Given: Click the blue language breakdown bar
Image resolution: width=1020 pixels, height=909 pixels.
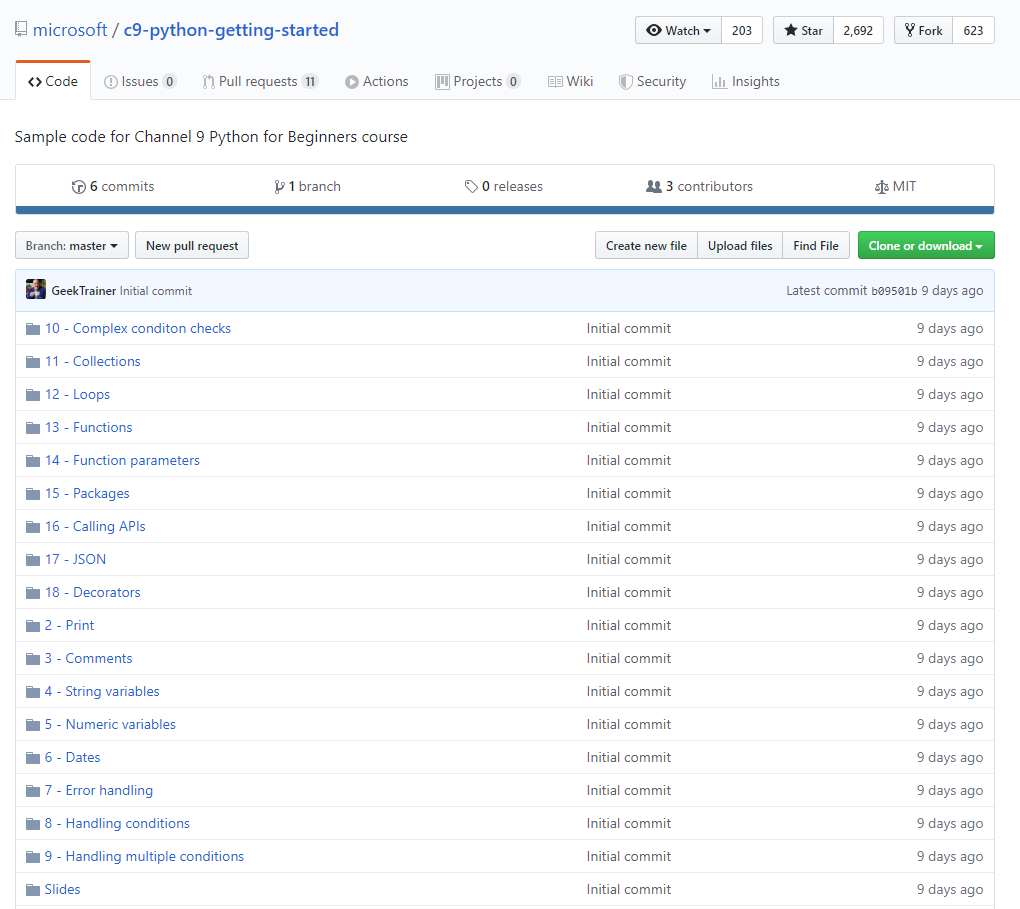Looking at the screenshot, I should tap(505, 210).
